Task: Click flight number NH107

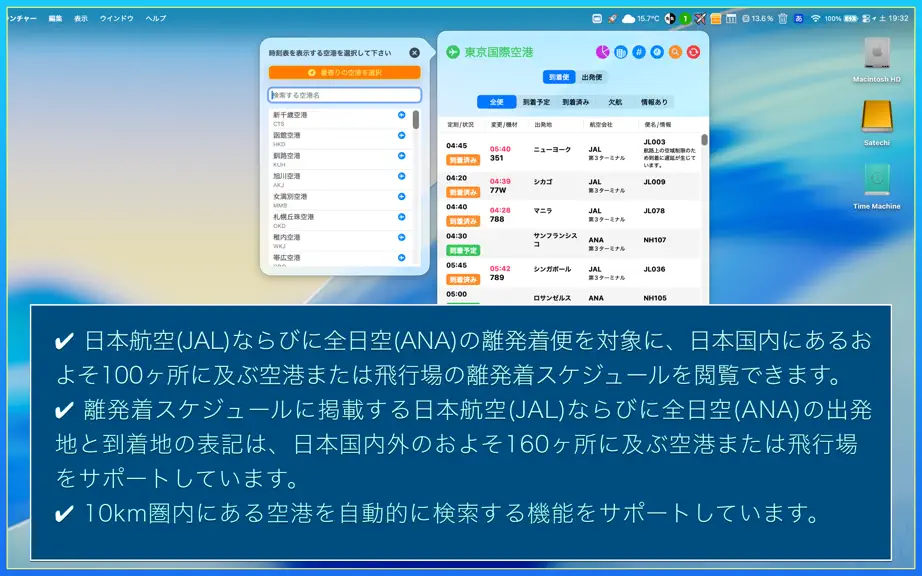Action: (655, 240)
